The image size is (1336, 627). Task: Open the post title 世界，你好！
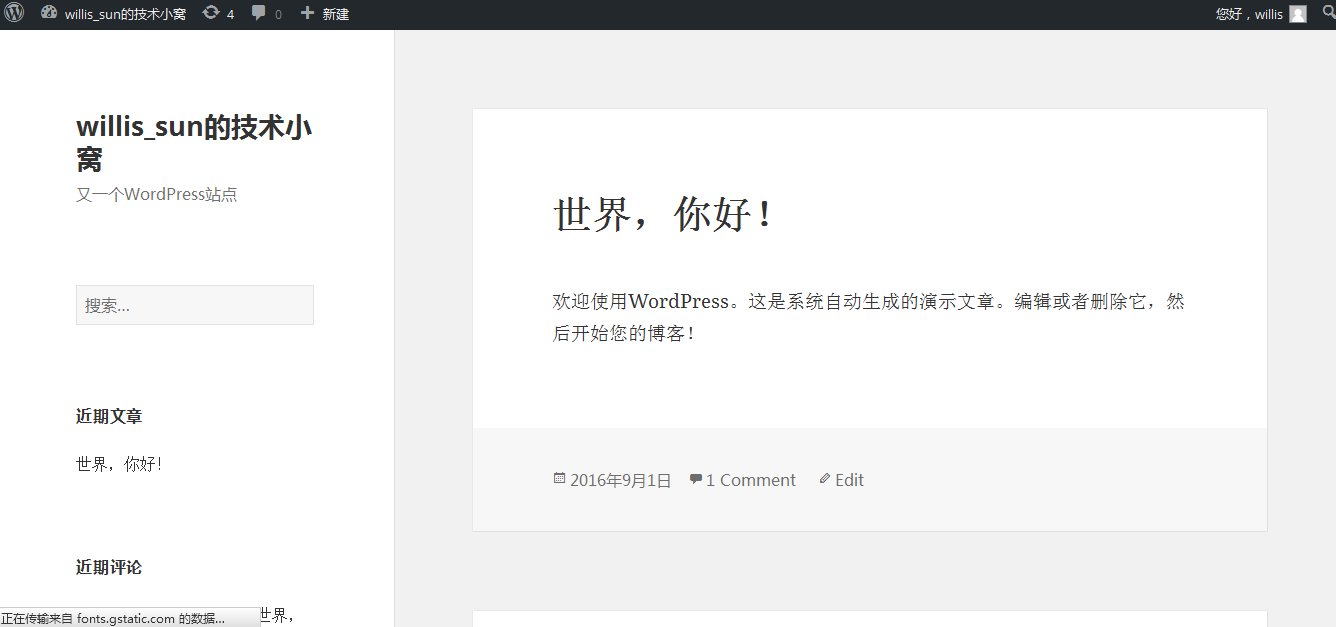tap(664, 214)
